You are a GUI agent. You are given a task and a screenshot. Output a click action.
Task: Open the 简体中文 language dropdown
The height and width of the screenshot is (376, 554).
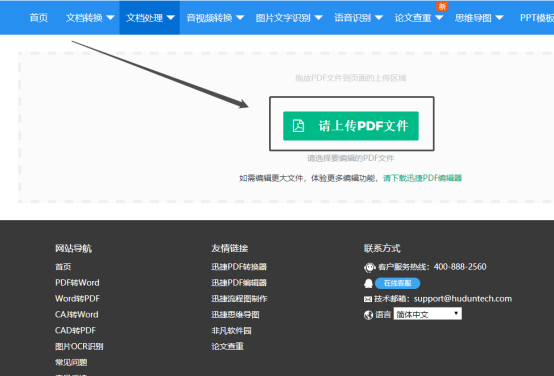coord(428,314)
